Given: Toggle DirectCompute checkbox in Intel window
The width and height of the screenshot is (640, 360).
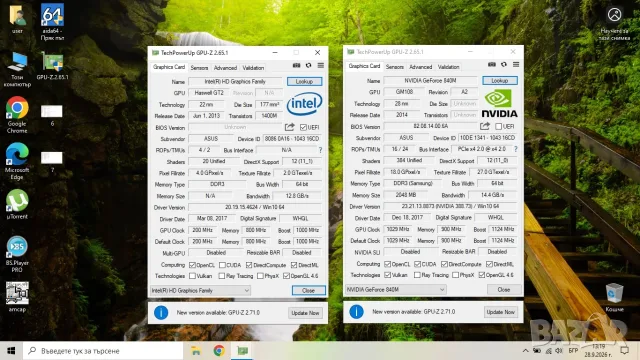Looking at the screenshot, I should pos(249,265).
